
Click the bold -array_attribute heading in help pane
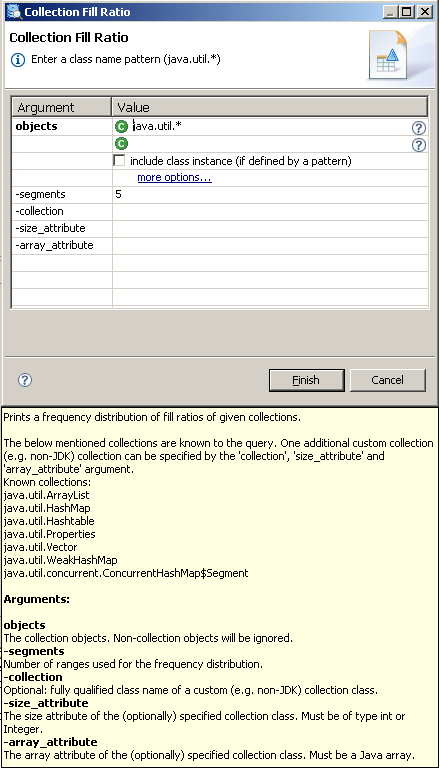point(51,742)
